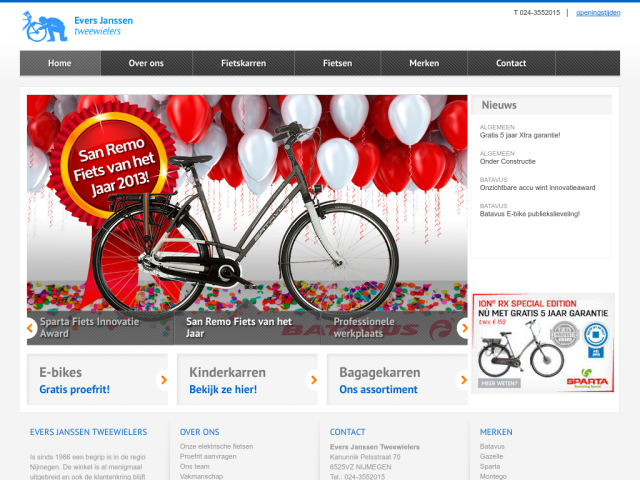Image resolution: width=640 pixels, height=480 pixels.
Task: Click the Evers Janssen Tweewielers footer heading
Action: [x=88, y=432]
